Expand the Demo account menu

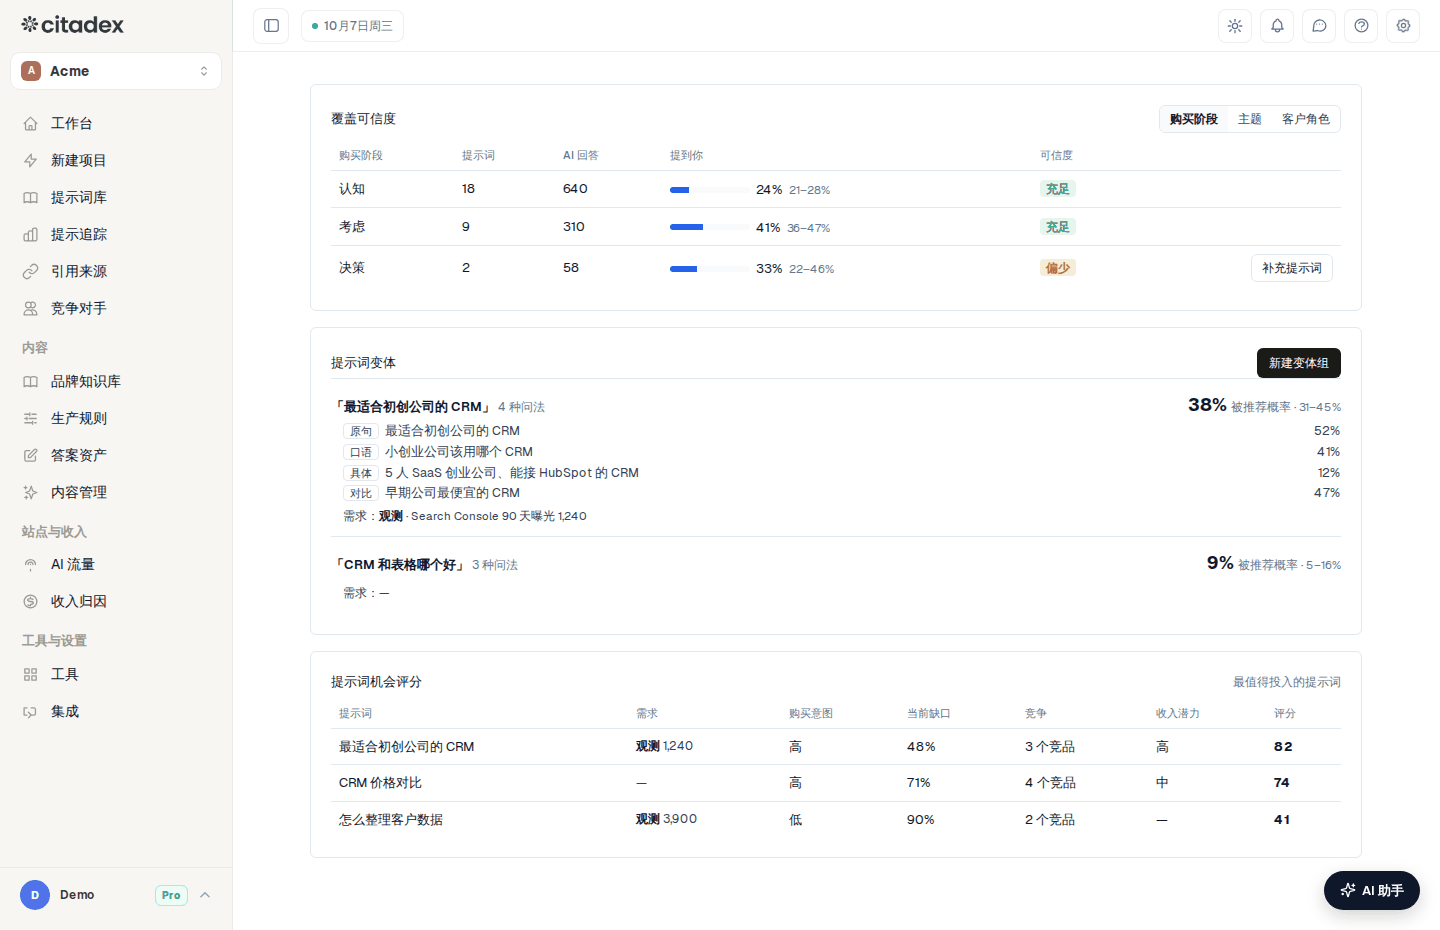(x=116, y=895)
